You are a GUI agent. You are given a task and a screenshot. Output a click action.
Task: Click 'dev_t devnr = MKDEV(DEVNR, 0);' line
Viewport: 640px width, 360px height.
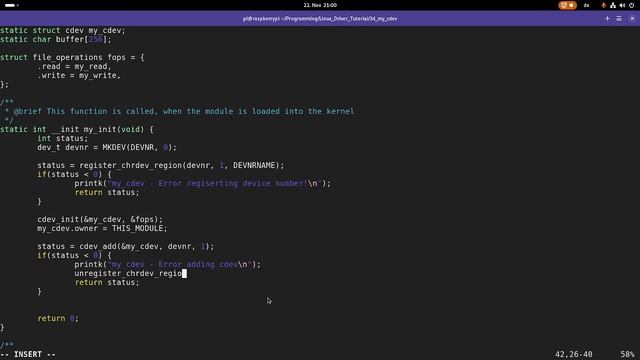pos(107,147)
